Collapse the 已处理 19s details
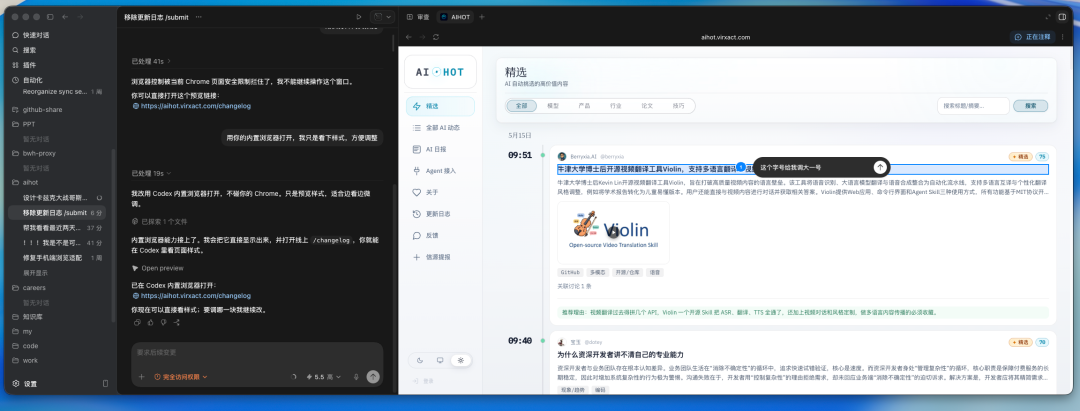The image size is (1080, 411). point(151,173)
